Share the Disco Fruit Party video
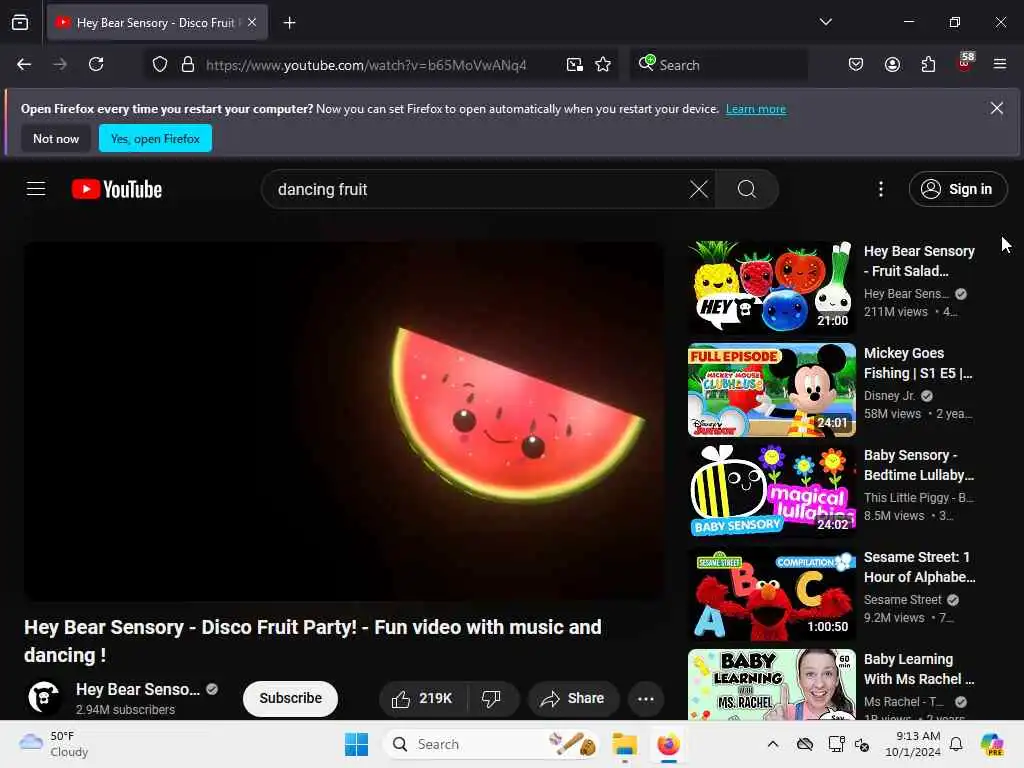 point(572,699)
